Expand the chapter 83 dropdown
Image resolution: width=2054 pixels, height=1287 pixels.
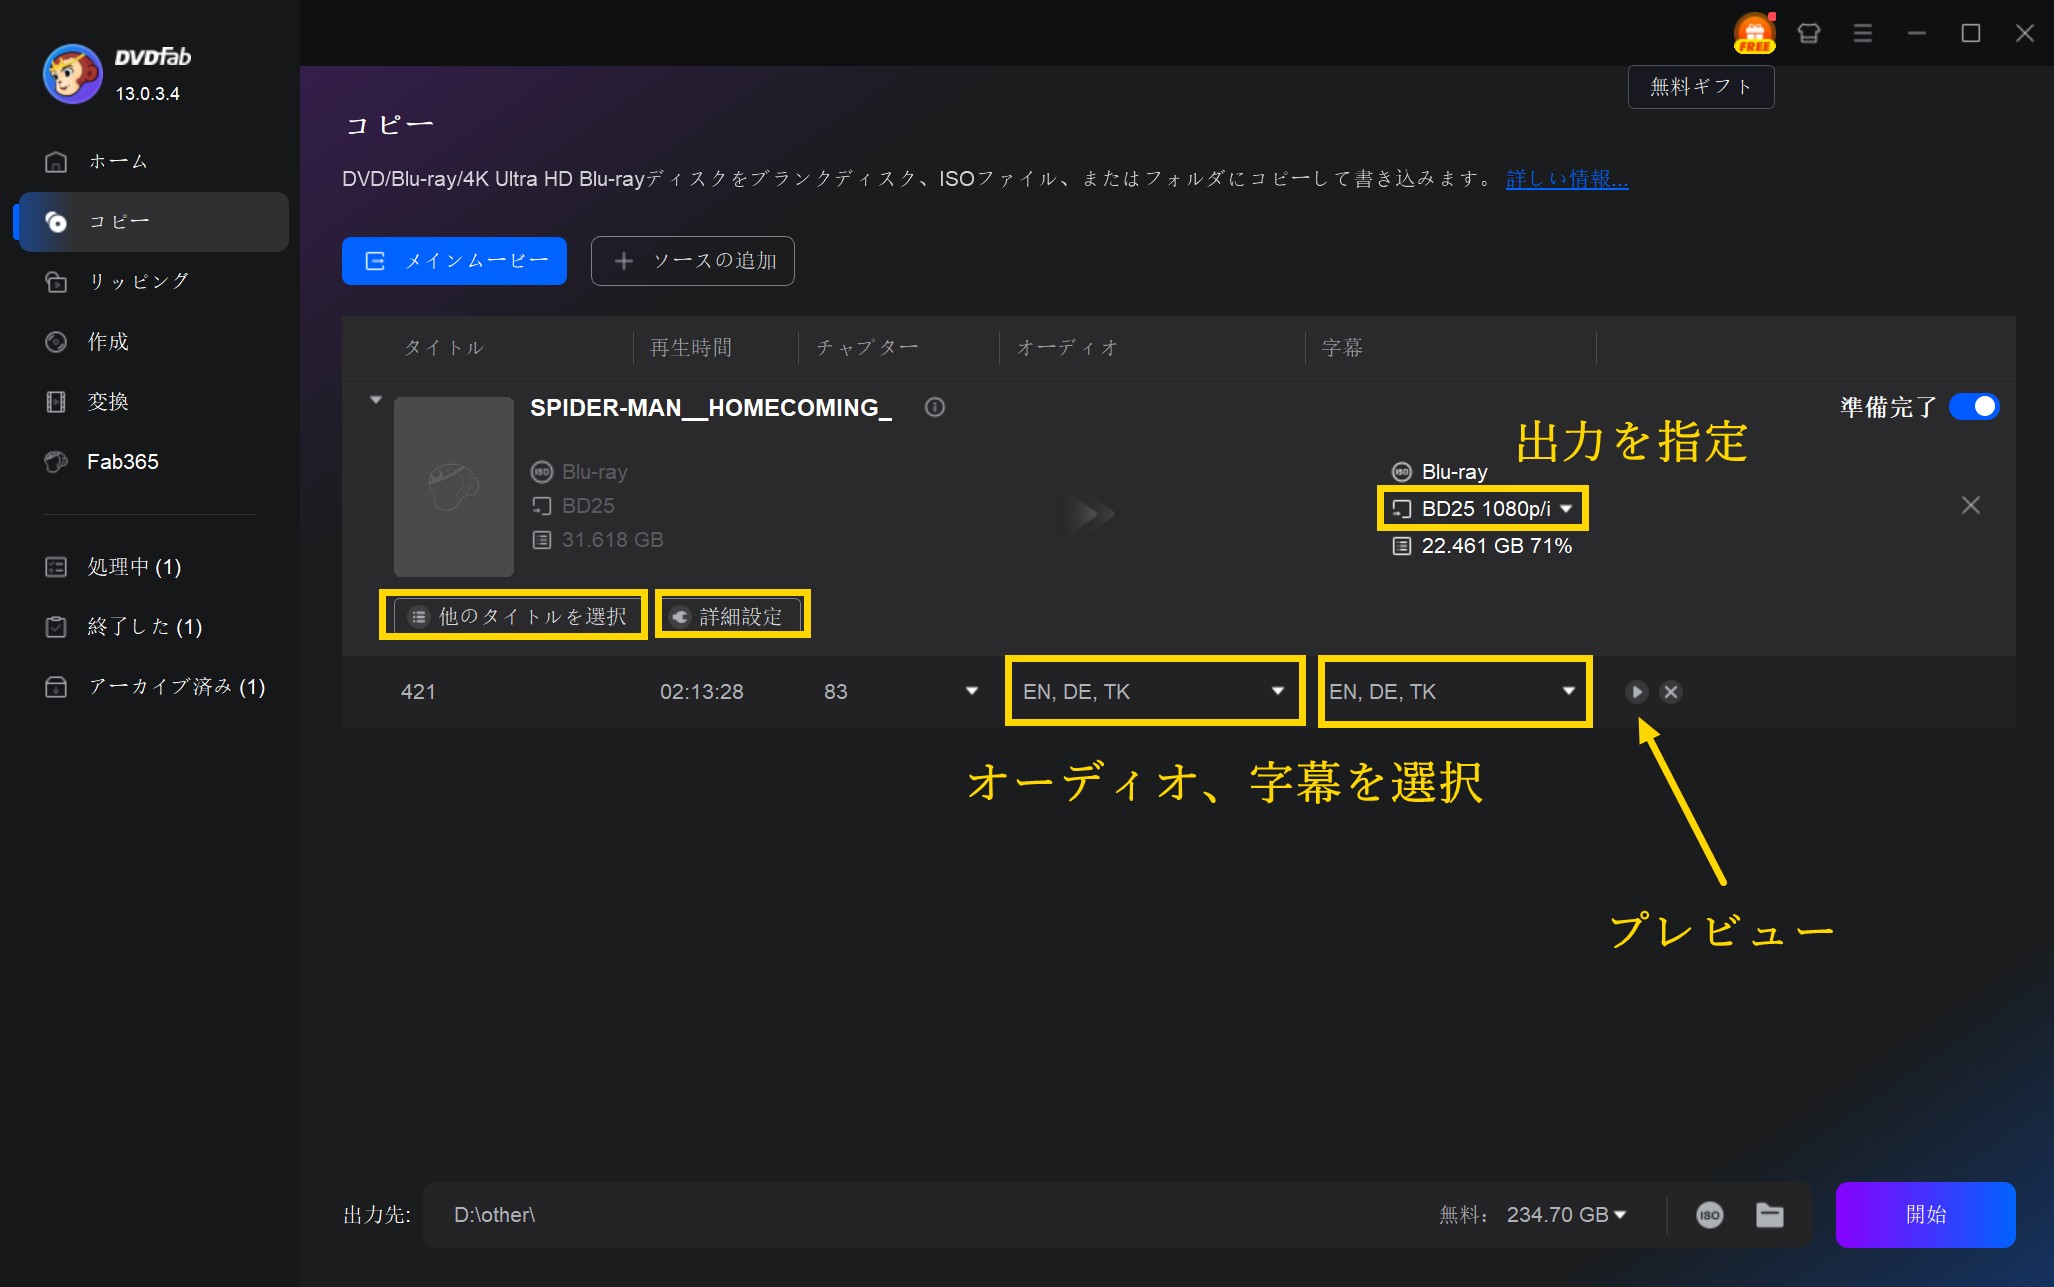coord(971,691)
